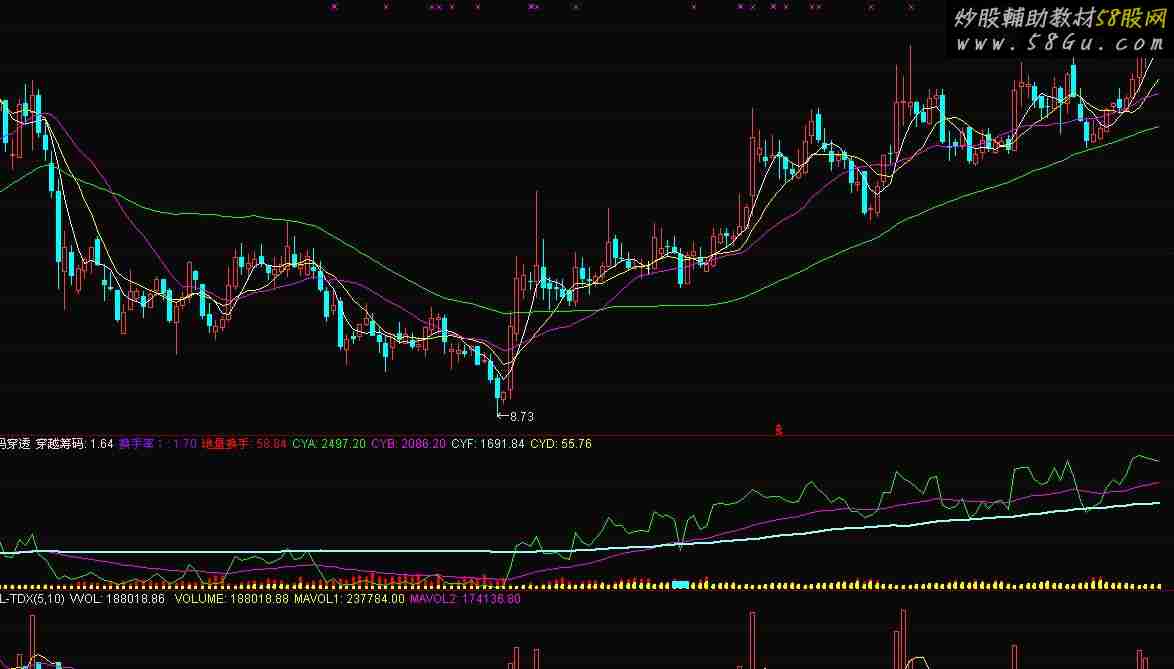This screenshot has height=669, width=1174.
Task: Click the 8.73 lowest price label
Action: [x=521, y=416]
